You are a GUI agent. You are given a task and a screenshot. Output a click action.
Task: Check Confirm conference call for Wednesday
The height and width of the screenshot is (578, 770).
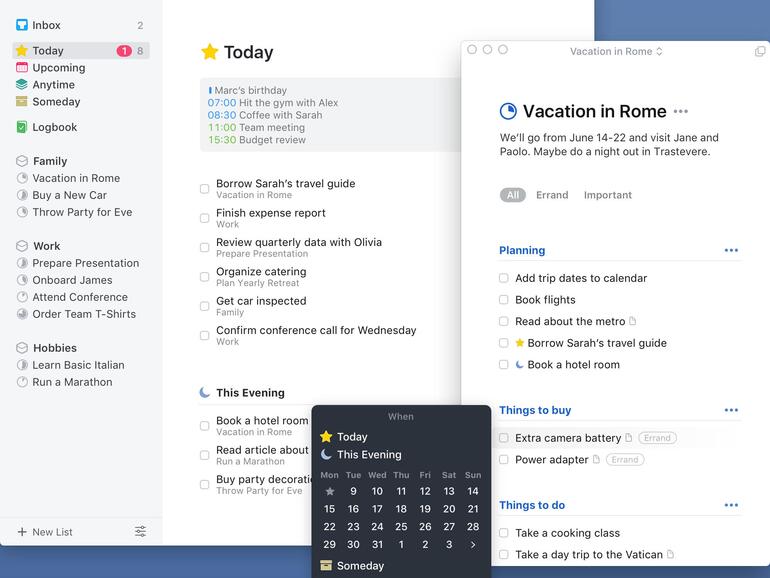205,335
